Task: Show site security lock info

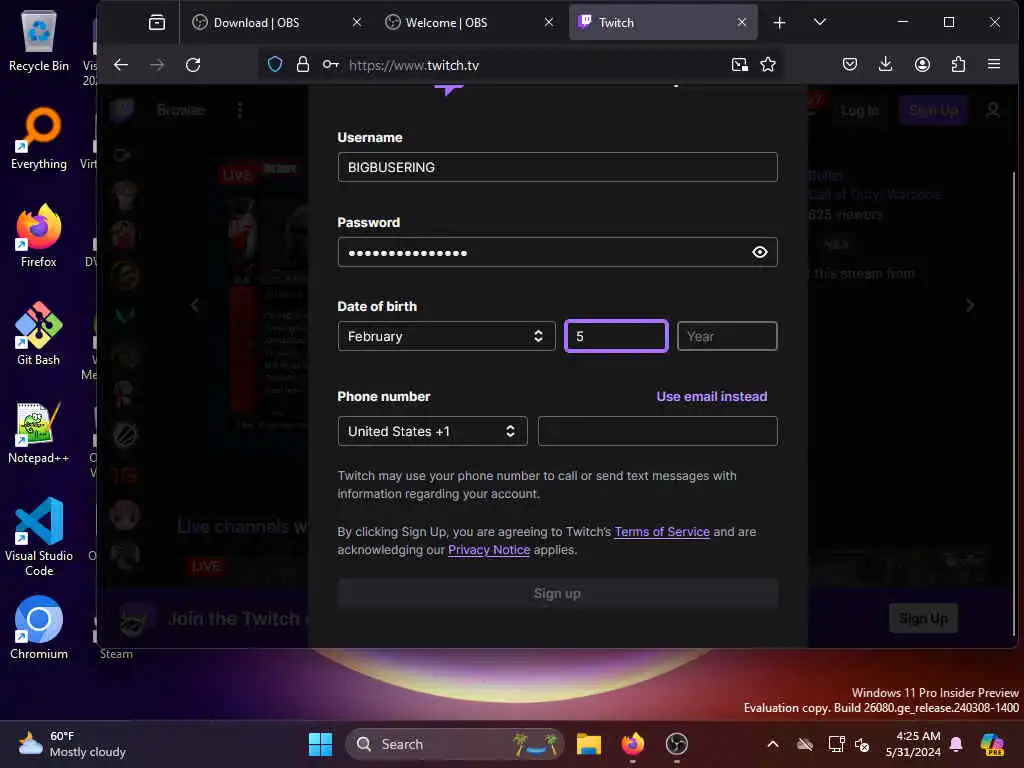Action: tap(302, 65)
